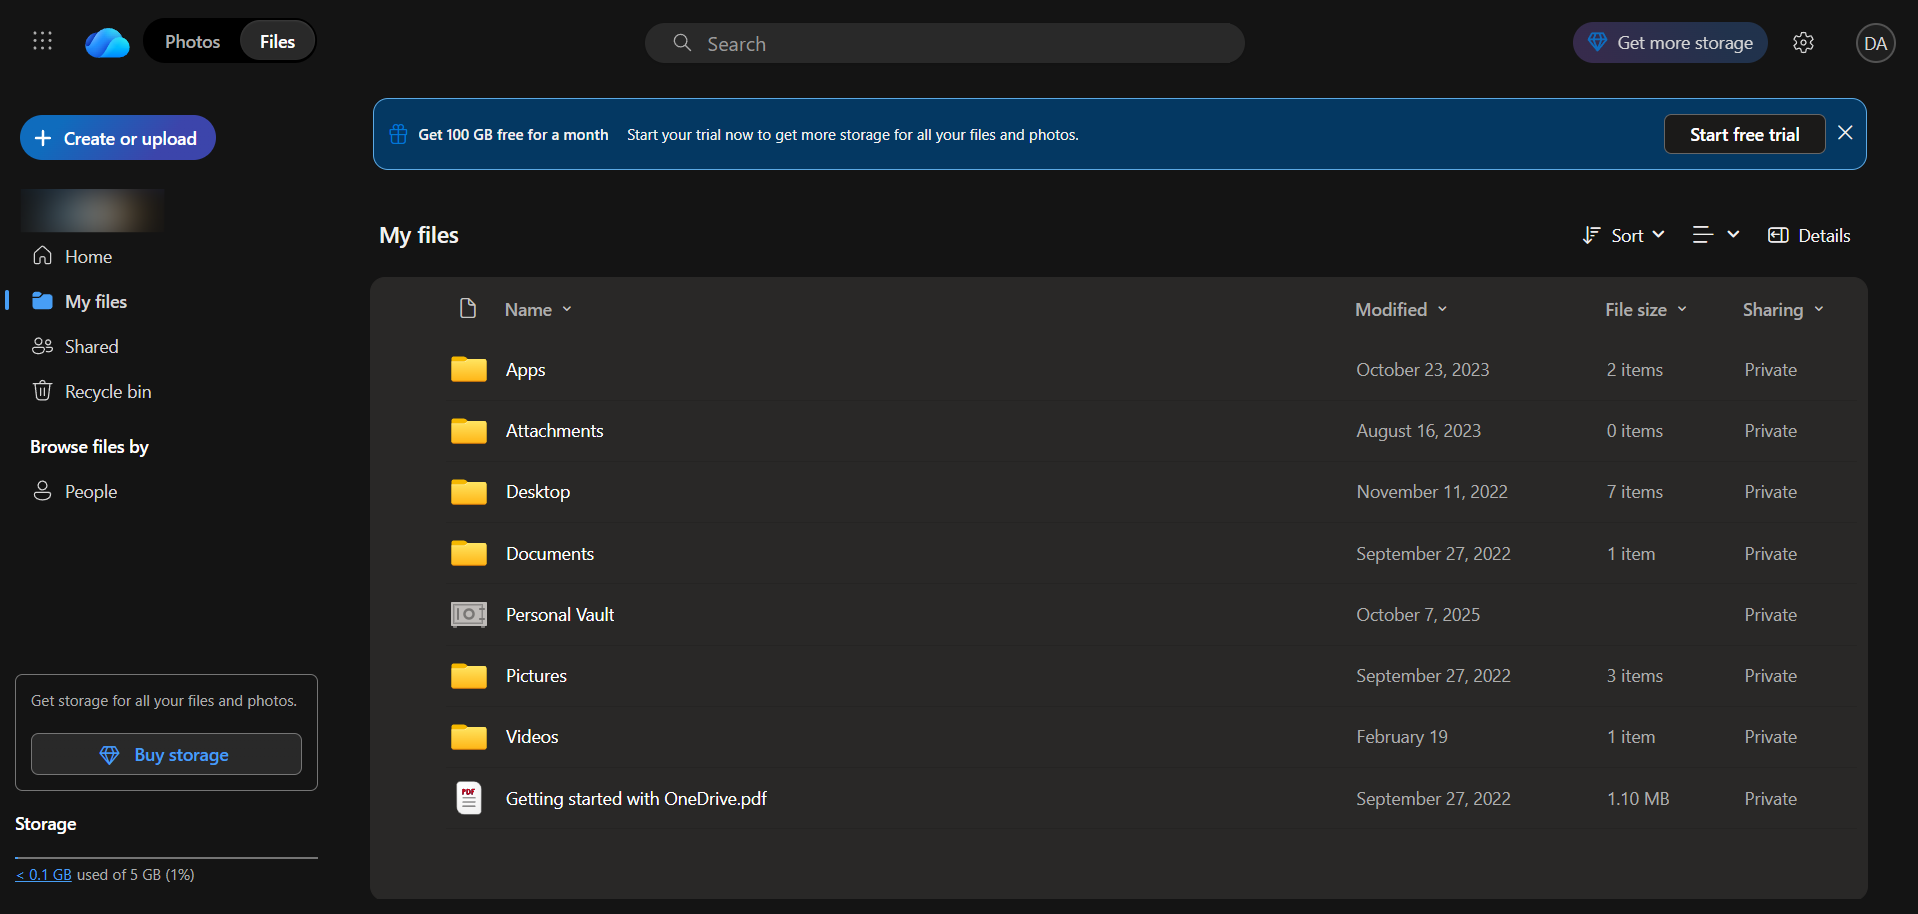Click the file type column header icon
The image size is (1918, 914).
point(467,309)
